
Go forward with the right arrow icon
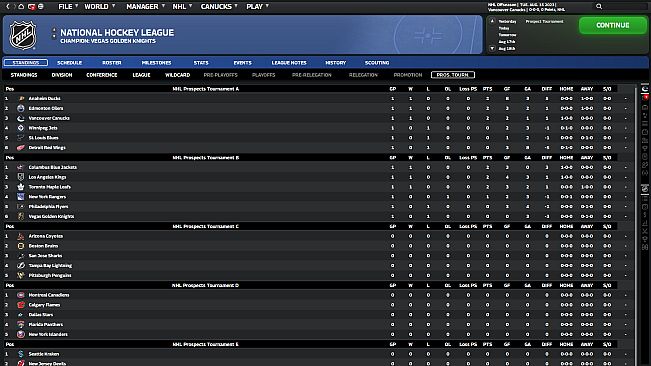pyautogui.click(x=15, y=7)
